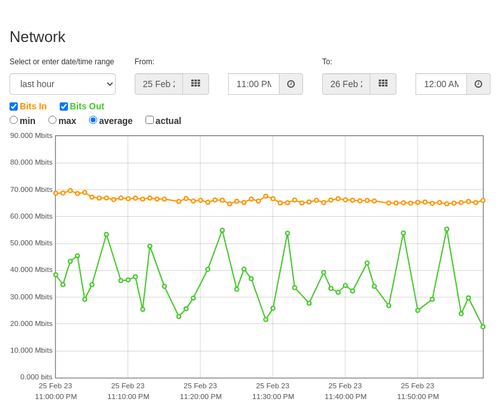Click the first green Bits Out data point
Viewport: 500px width, 403px height.
tap(56, 275)
